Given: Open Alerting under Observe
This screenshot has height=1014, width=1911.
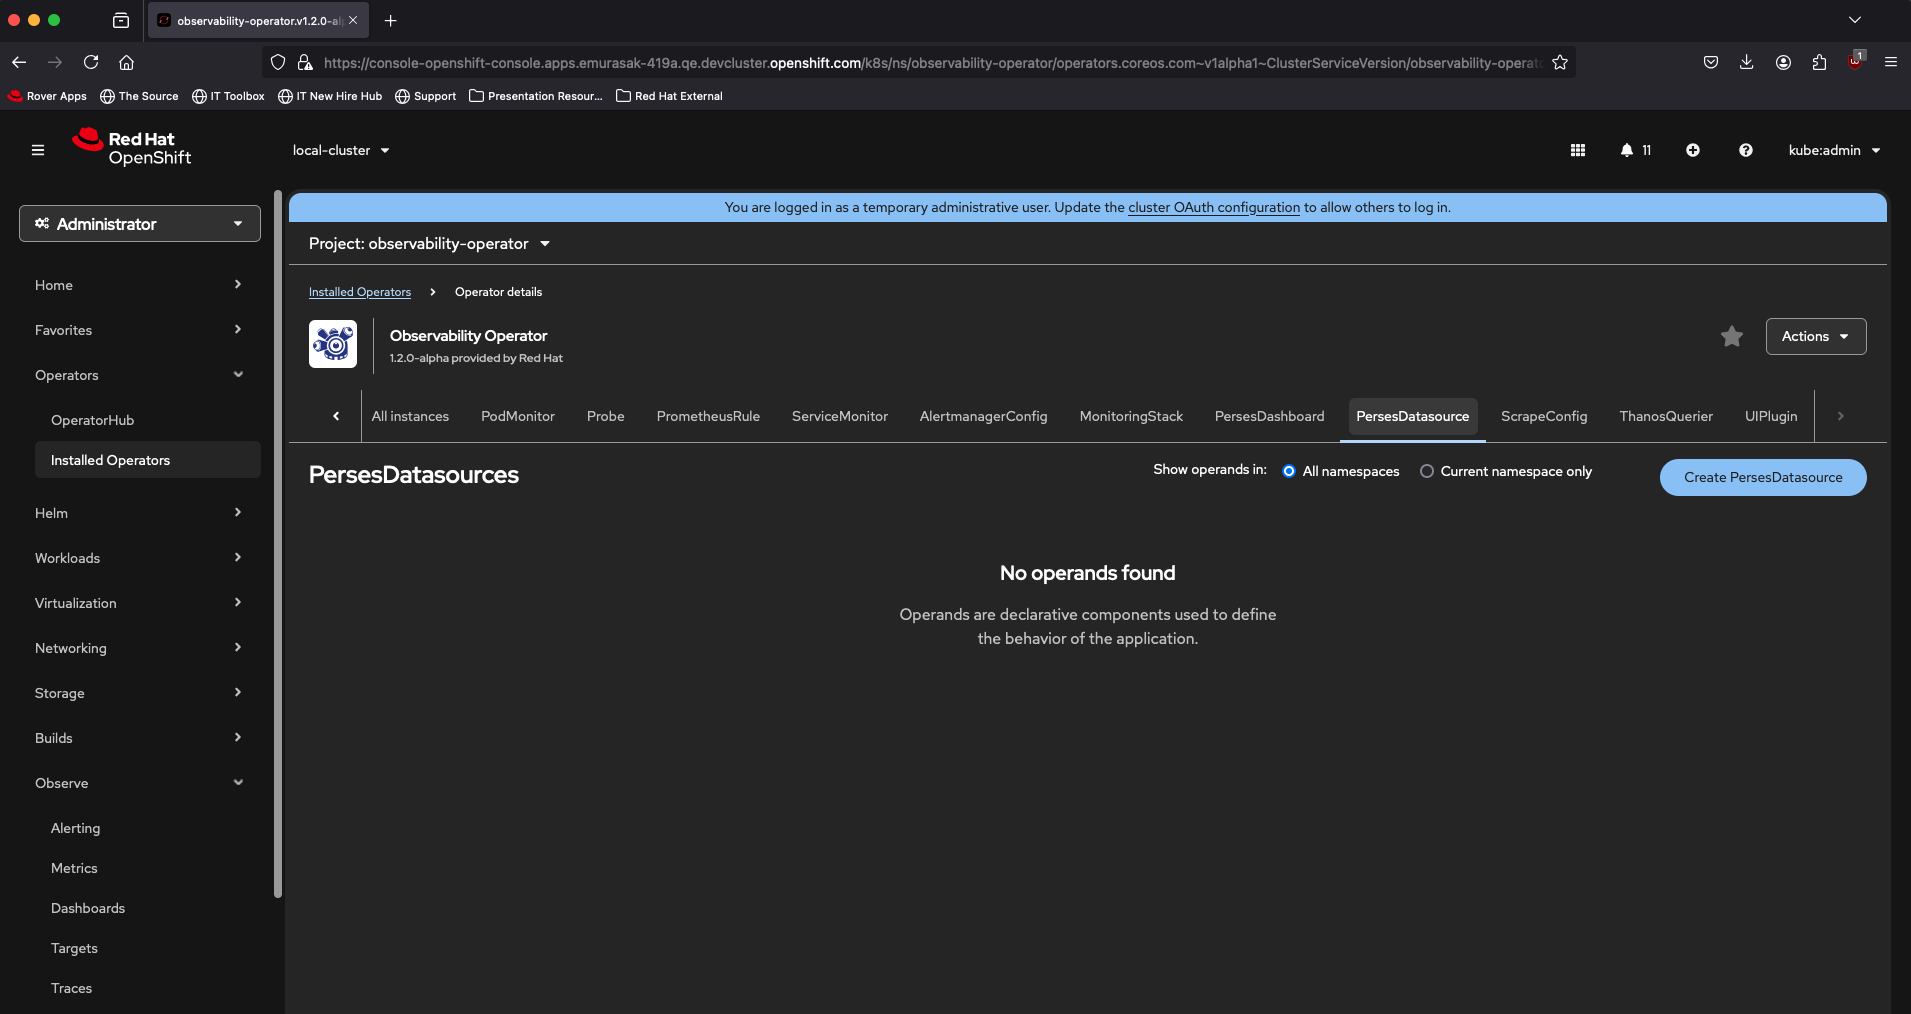Looking at the screenshot, I should click(x=148, y=828).
